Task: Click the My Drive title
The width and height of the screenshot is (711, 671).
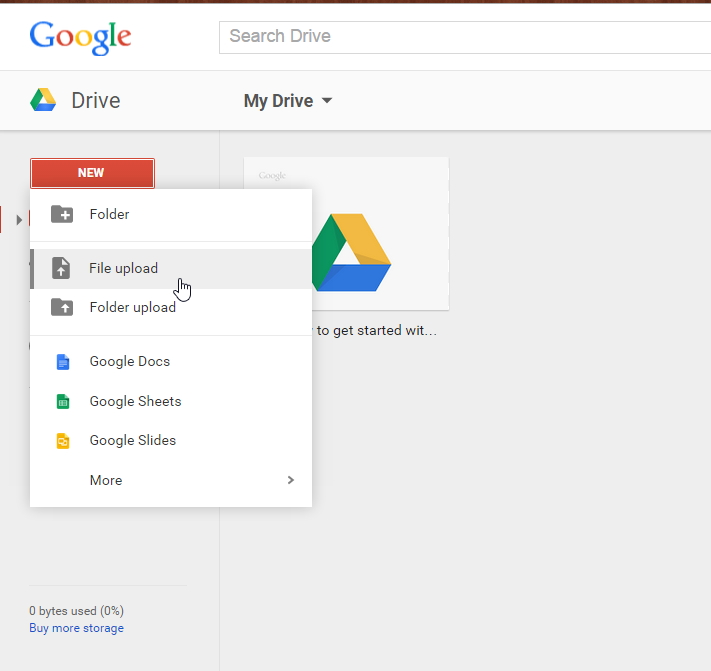Action: pyautogui.click(x=278, y=101)
